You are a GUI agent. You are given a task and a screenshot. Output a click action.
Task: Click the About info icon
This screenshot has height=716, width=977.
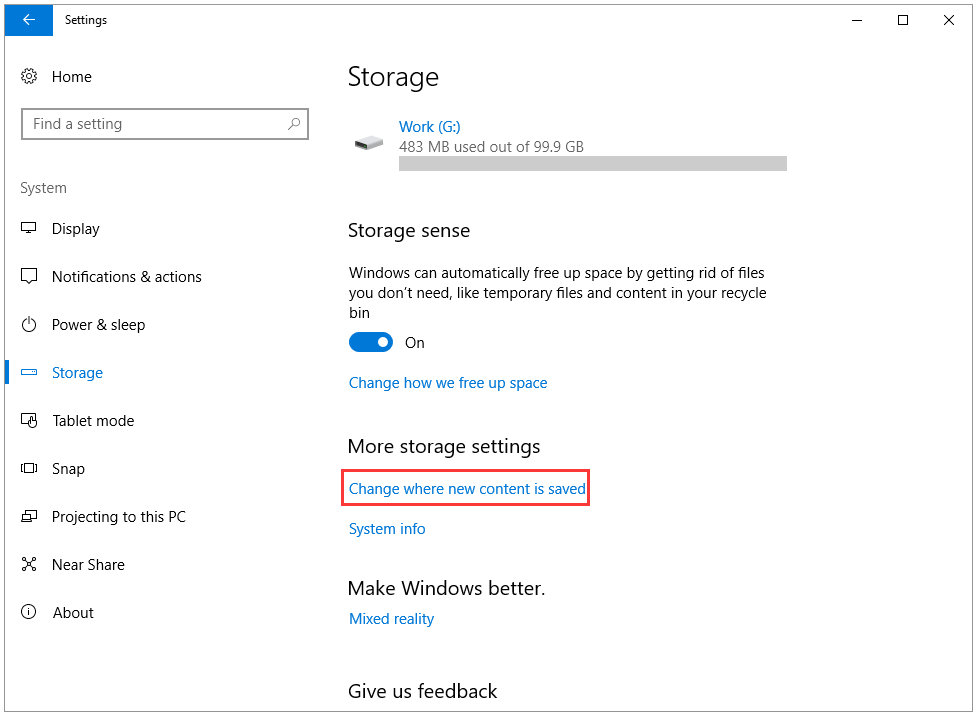click(x=29, y=612)
